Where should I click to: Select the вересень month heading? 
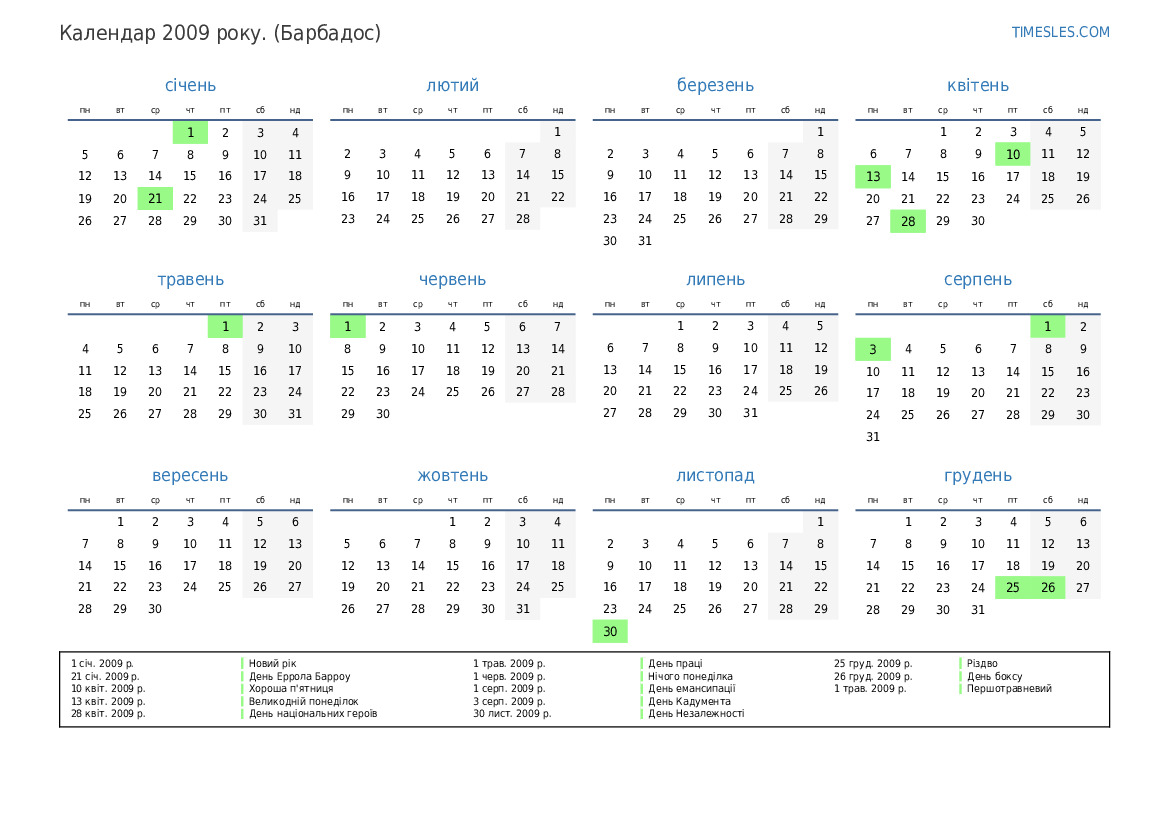190,476
